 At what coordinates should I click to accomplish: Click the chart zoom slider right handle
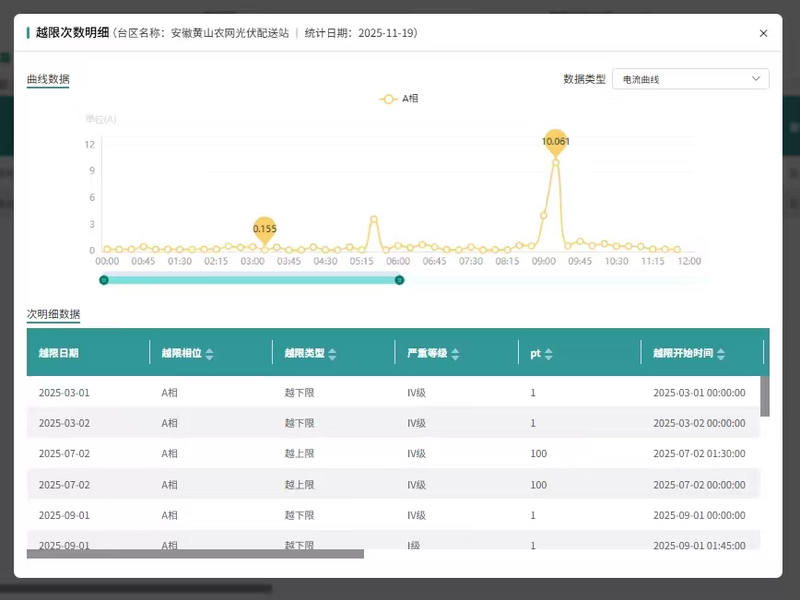[399, 280]
